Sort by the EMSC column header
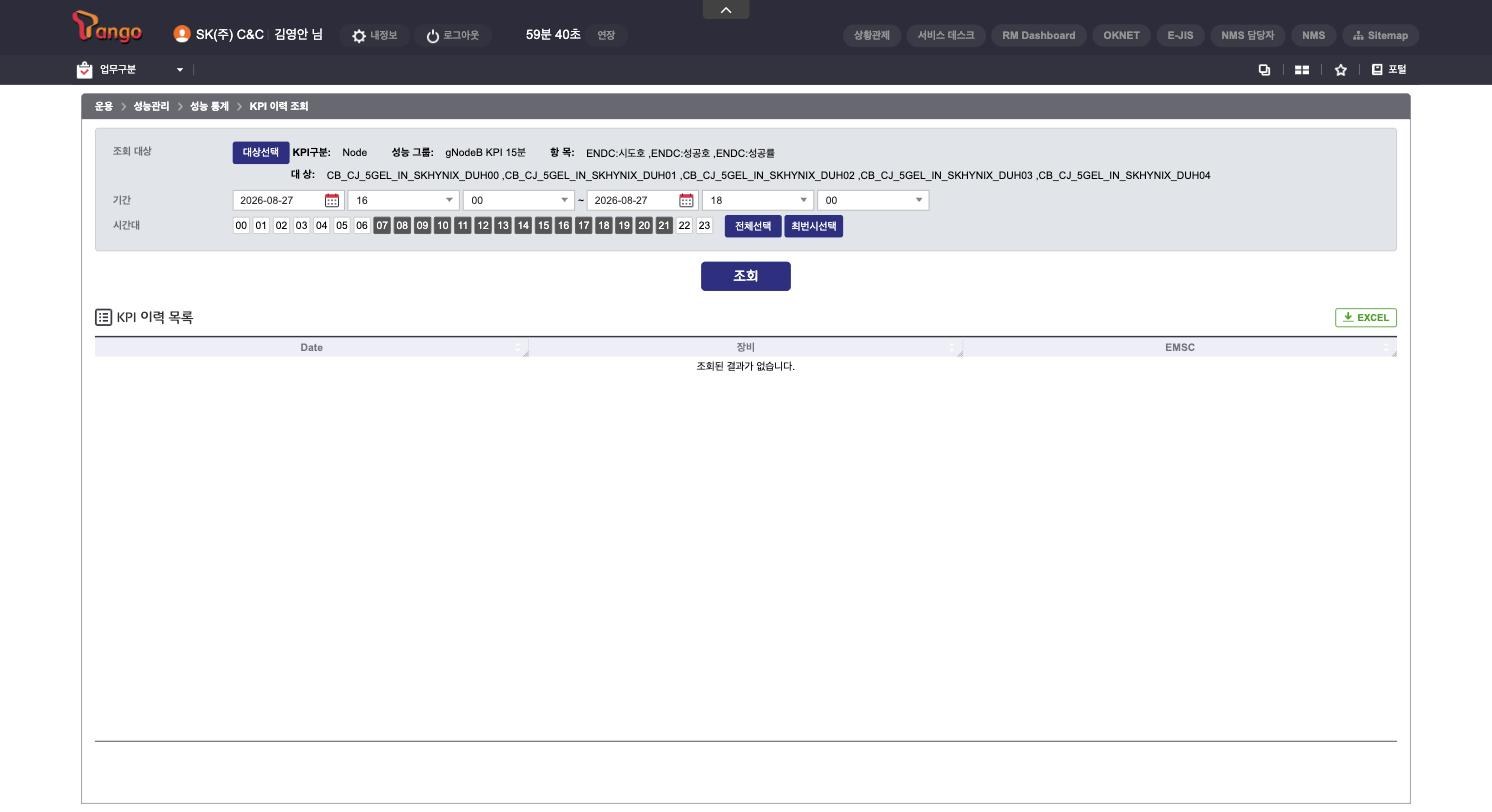 point(1180,347)
